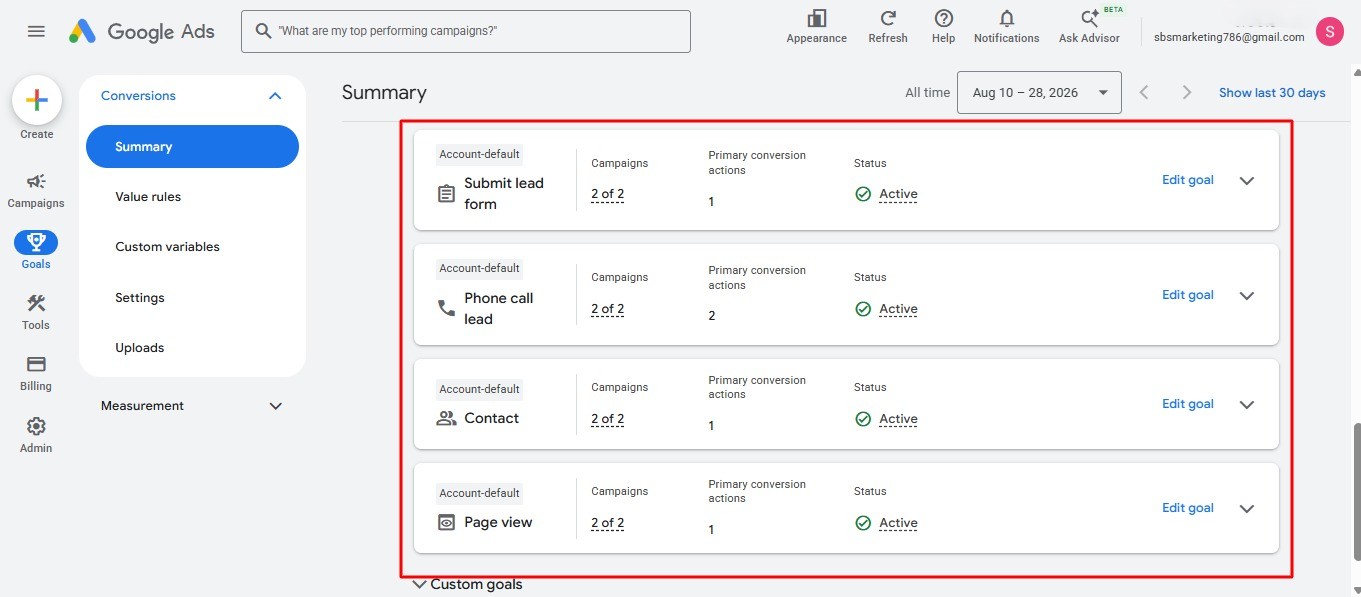
Task: Click the All time label
Action: (927, 92)
